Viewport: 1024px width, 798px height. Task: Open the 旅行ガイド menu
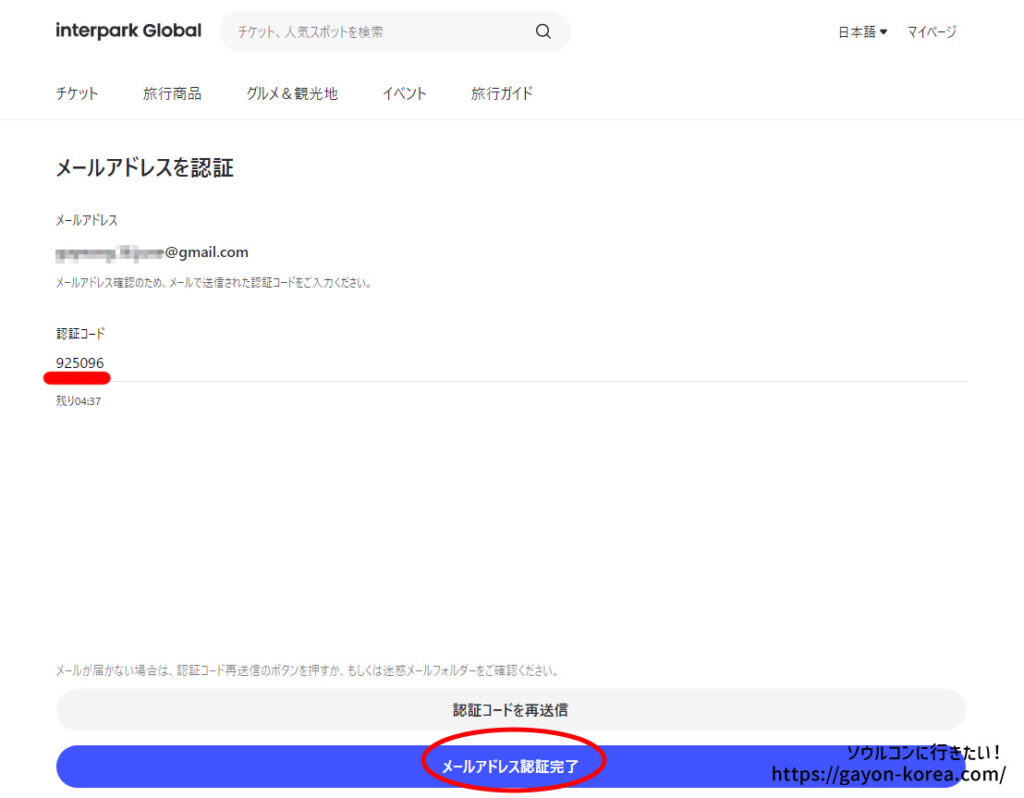[x=502, y=93]
